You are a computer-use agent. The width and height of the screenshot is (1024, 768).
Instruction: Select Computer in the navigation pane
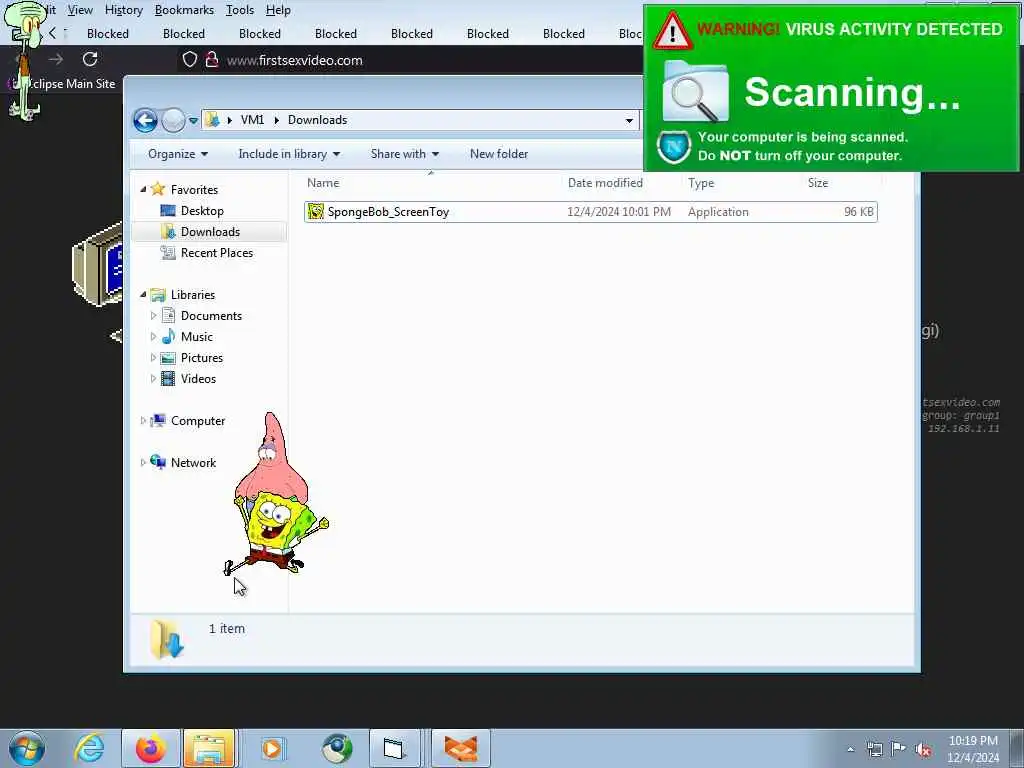(x=198, y=421)
